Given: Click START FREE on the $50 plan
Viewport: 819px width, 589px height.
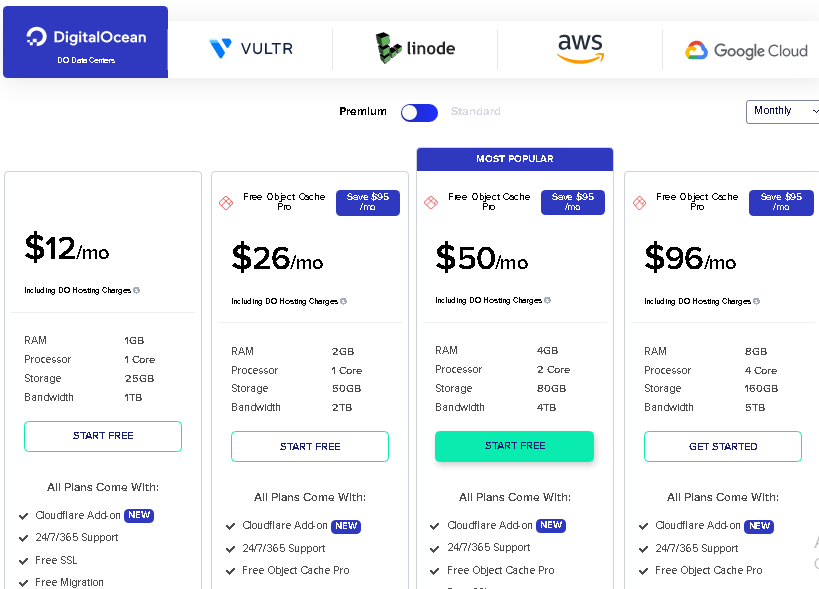Looking at the screenshot, I should pyautogui.click(x=514, y=446).
